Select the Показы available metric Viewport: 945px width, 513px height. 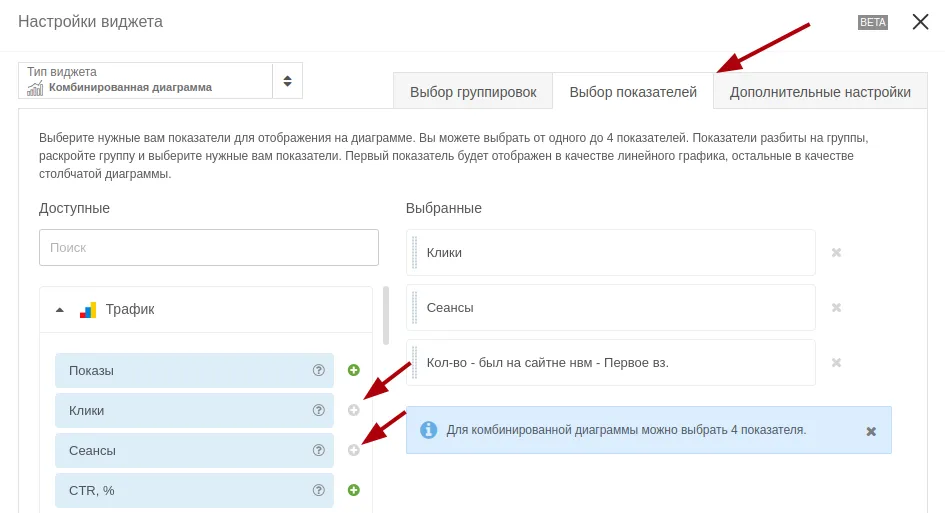[x=194, y=370]
